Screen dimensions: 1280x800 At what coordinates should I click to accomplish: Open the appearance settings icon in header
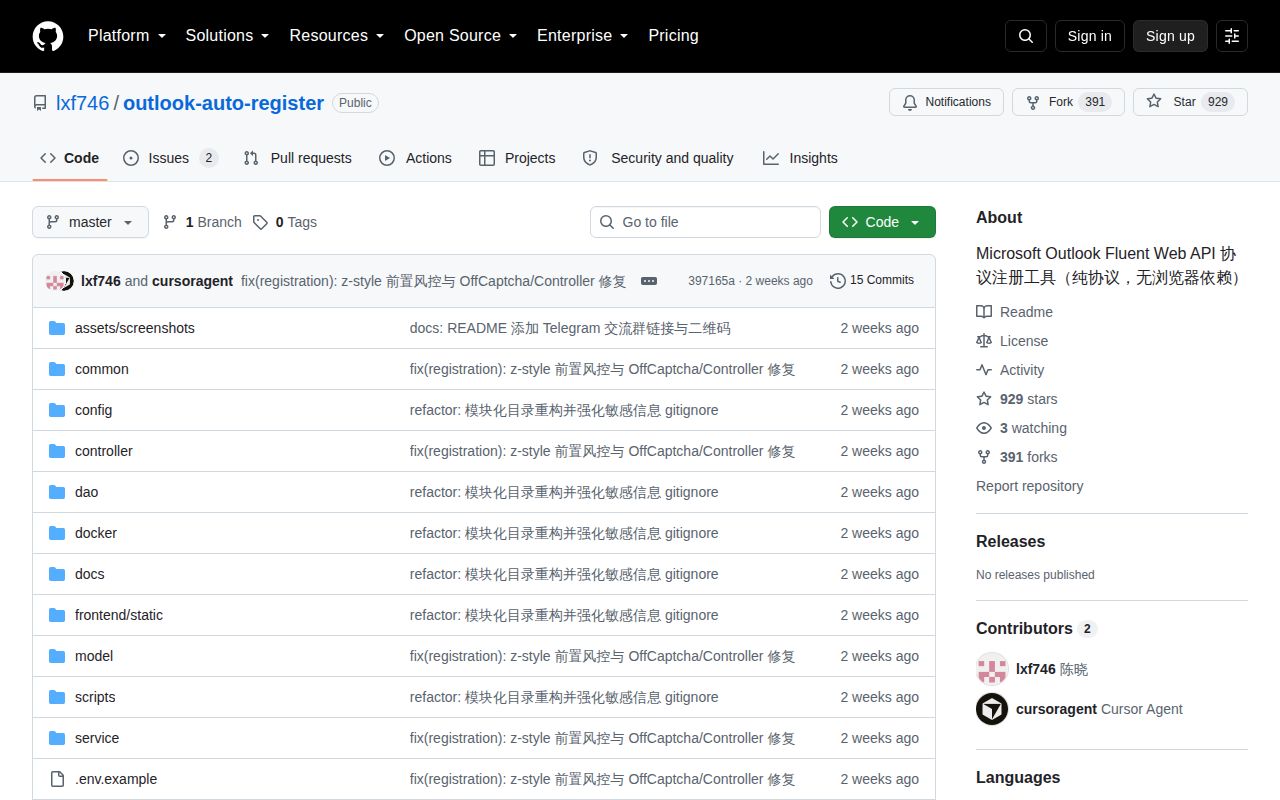point(1232,36)
